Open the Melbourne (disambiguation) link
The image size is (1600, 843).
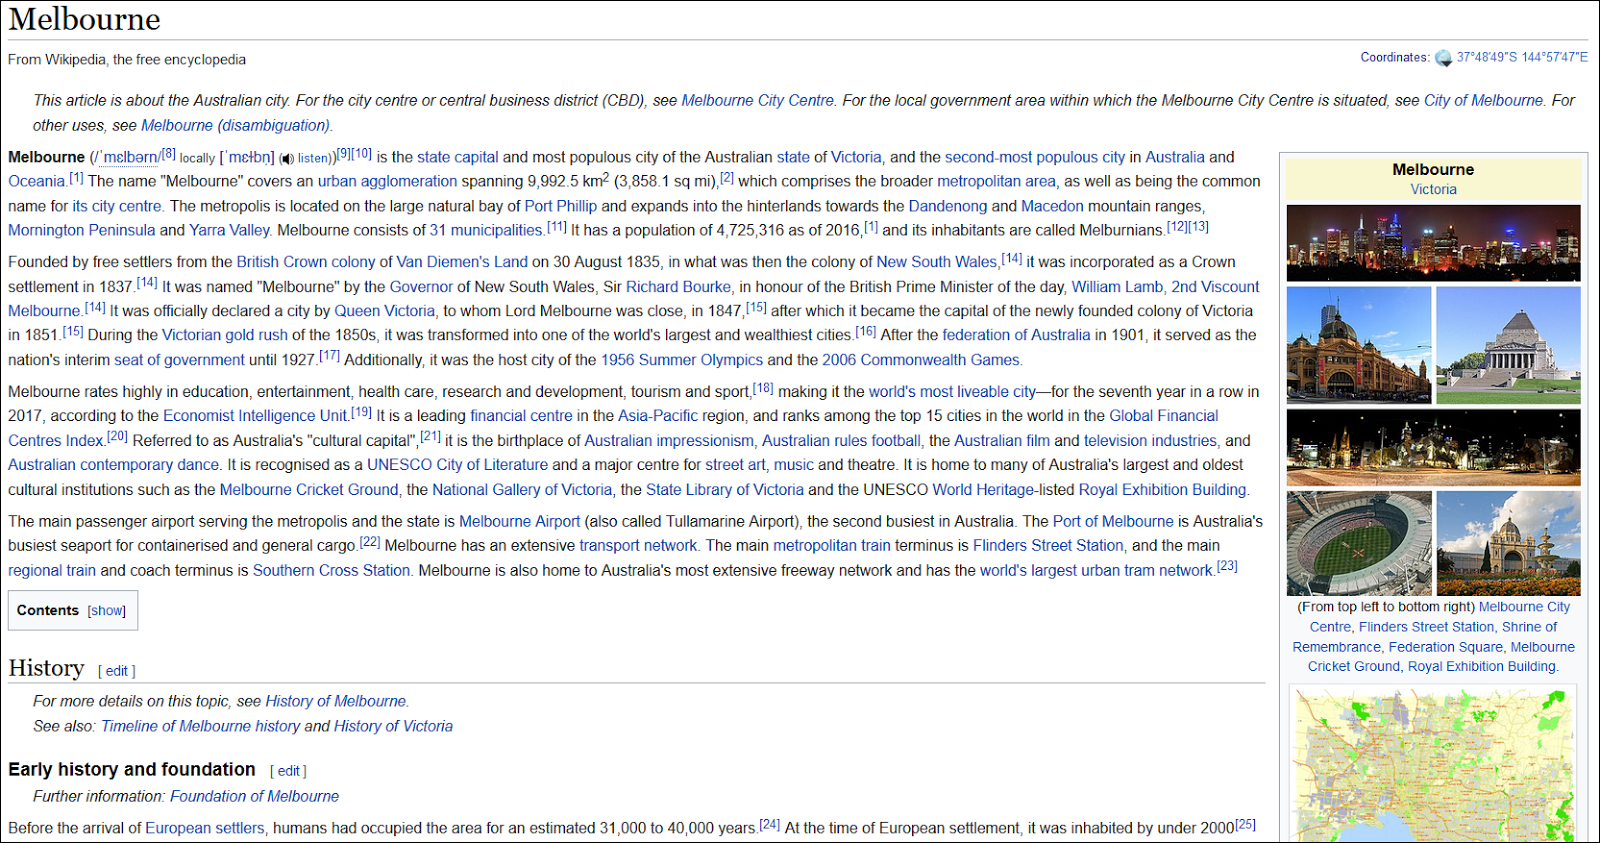[x=235, y=125]
